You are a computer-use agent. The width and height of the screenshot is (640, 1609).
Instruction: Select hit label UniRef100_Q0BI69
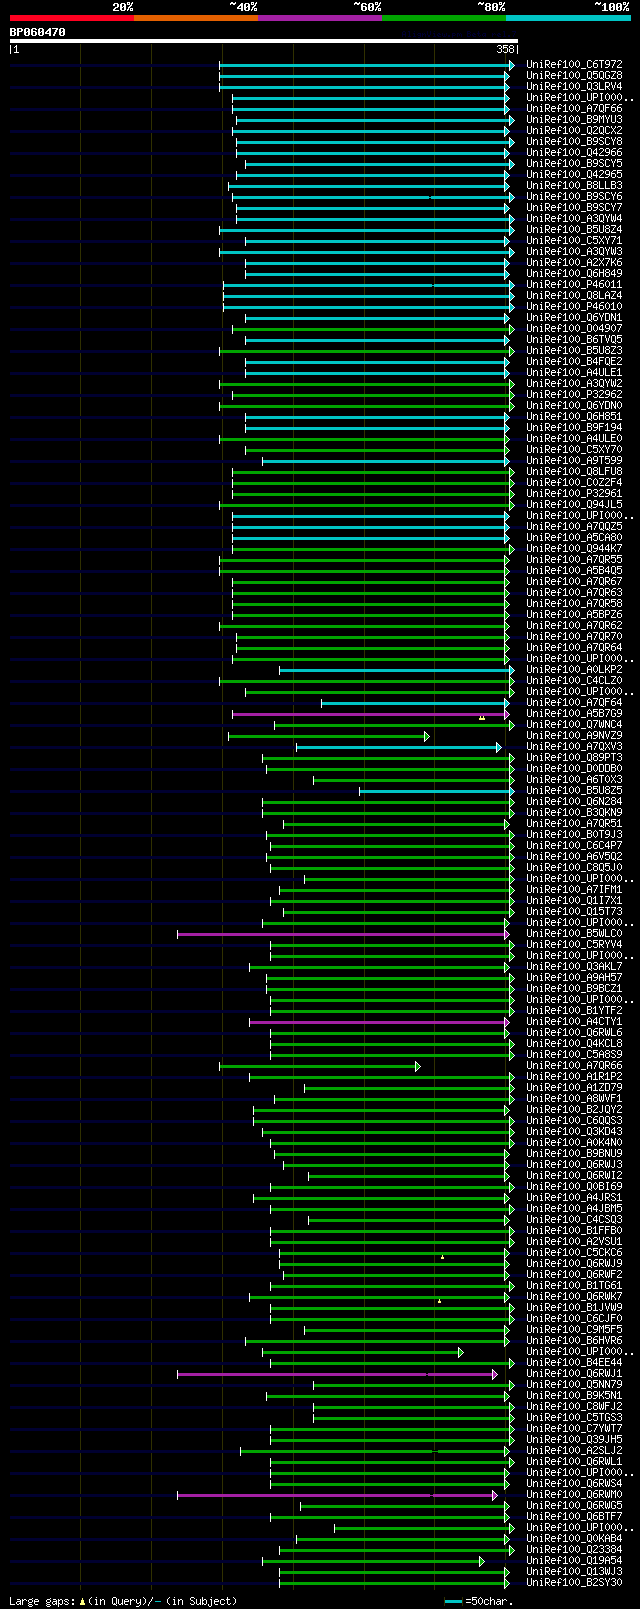click(574, 1186)
